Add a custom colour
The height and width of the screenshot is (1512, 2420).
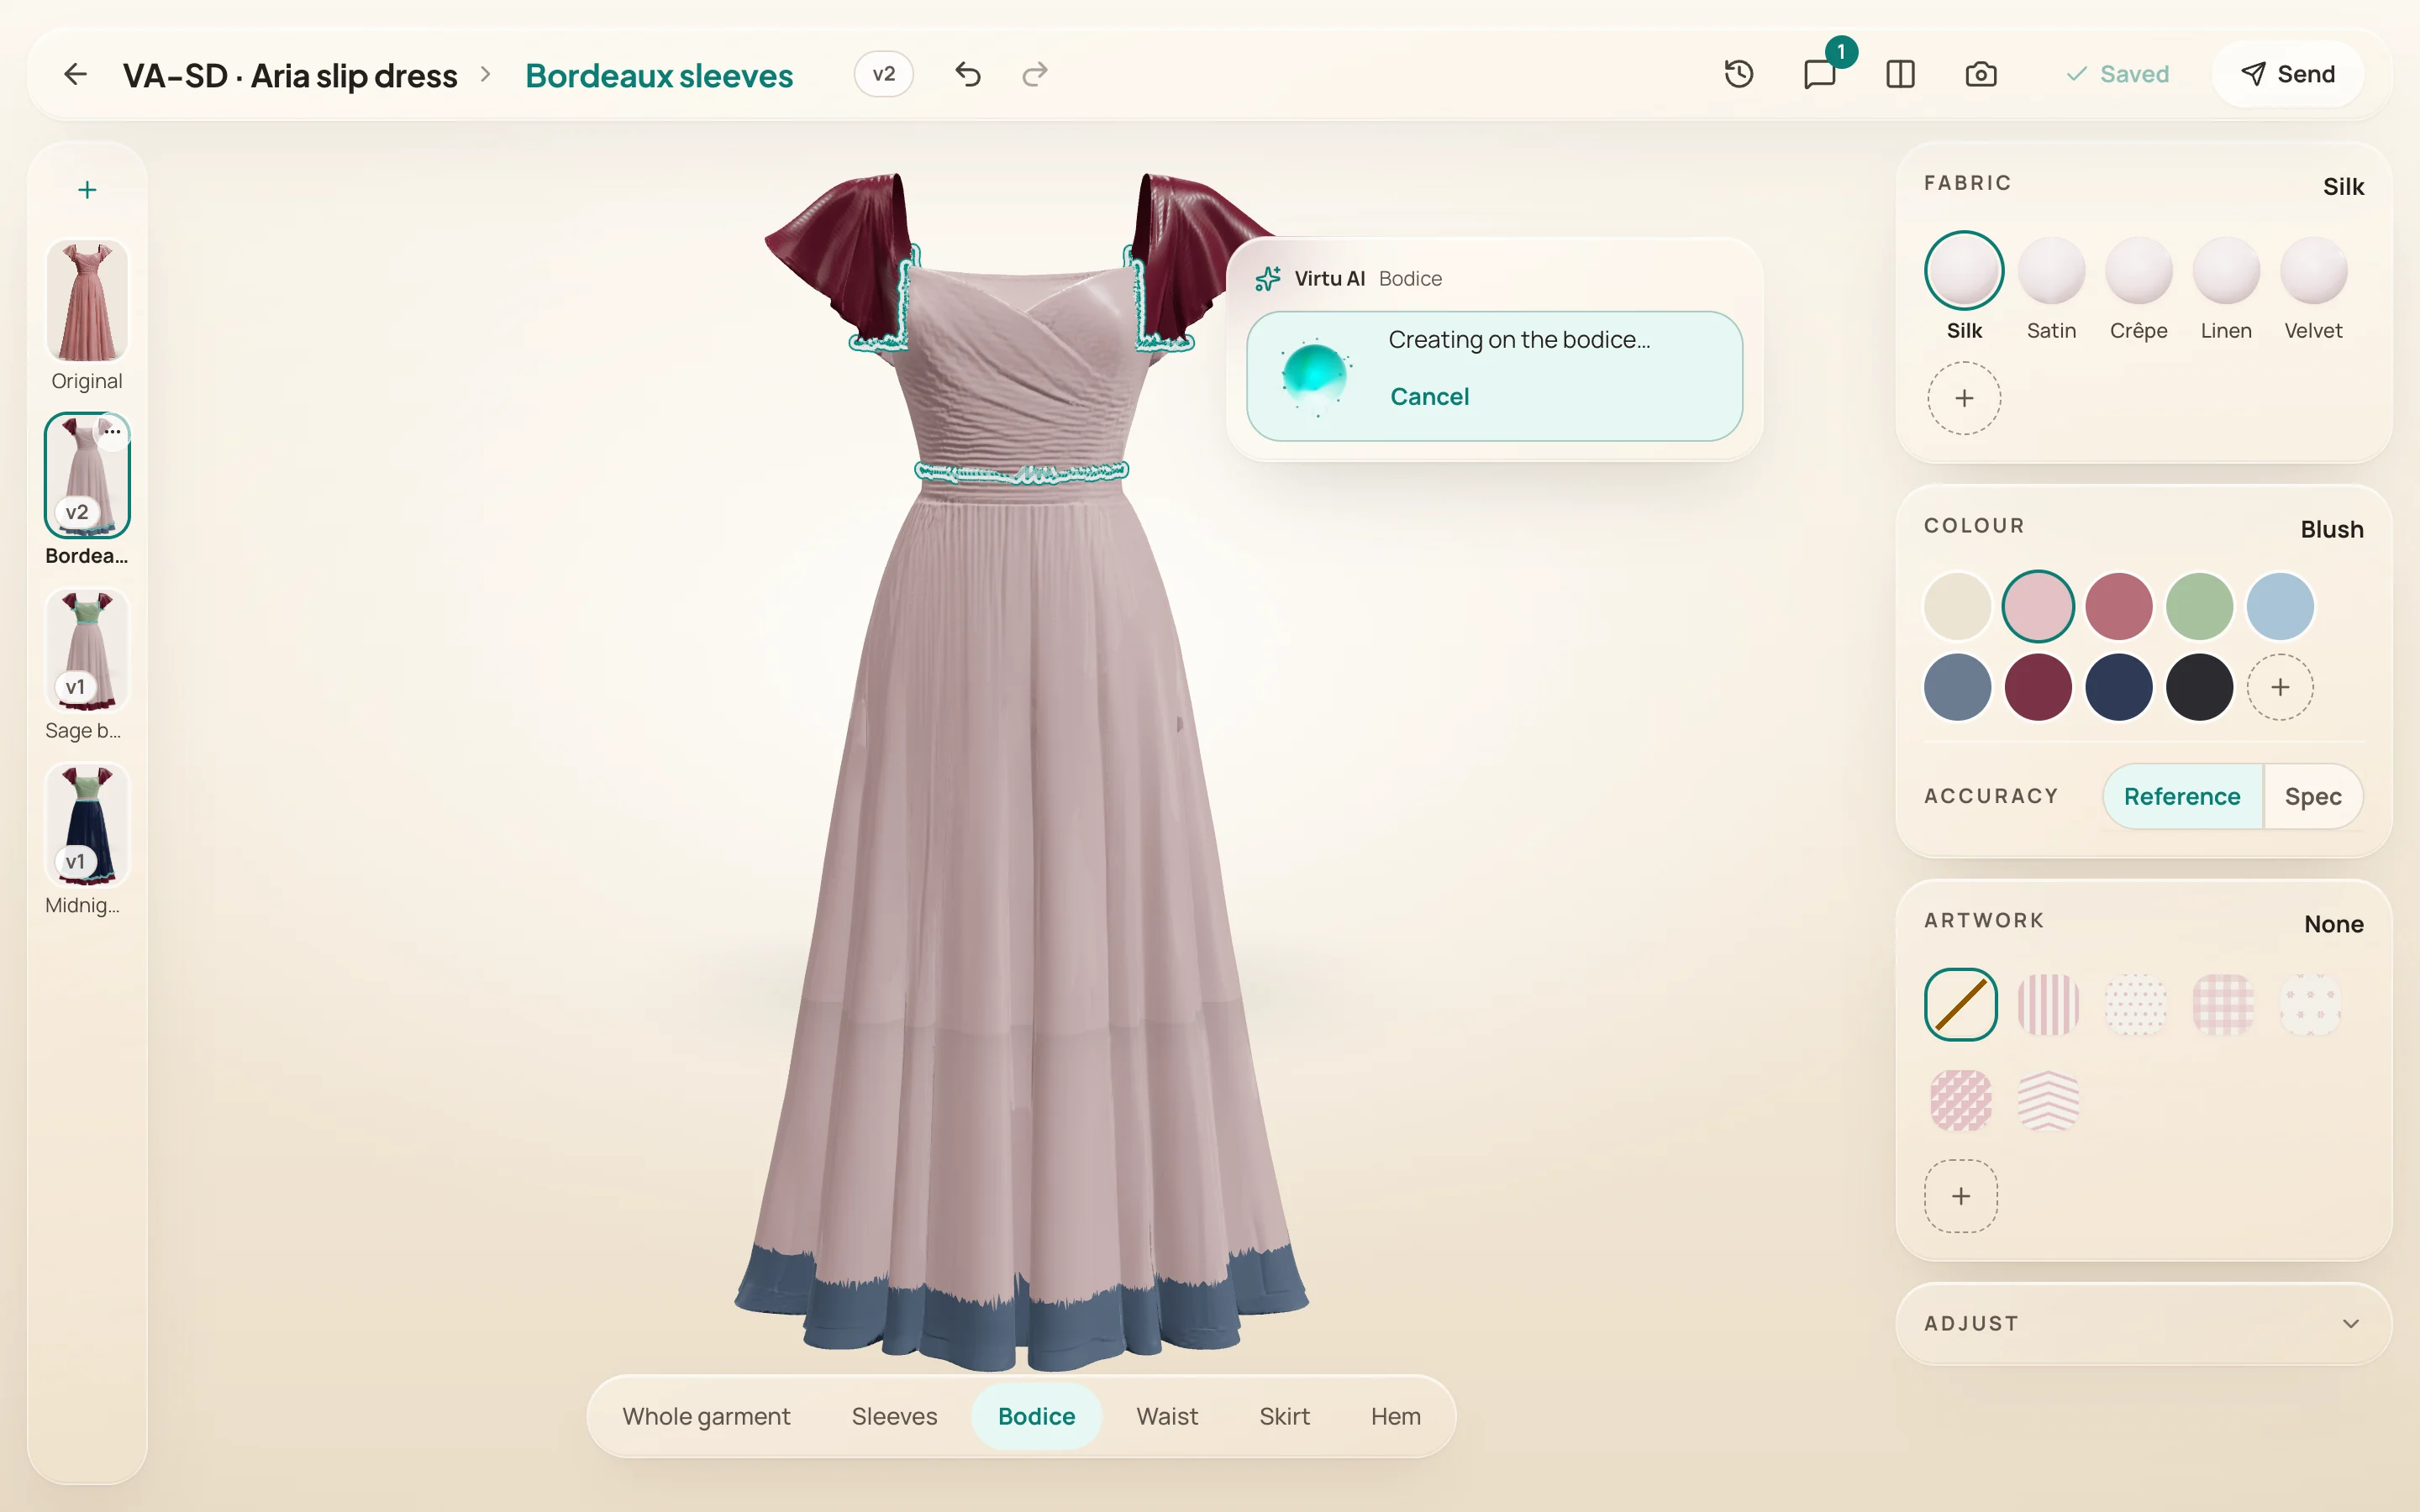tap(2280, 687)
